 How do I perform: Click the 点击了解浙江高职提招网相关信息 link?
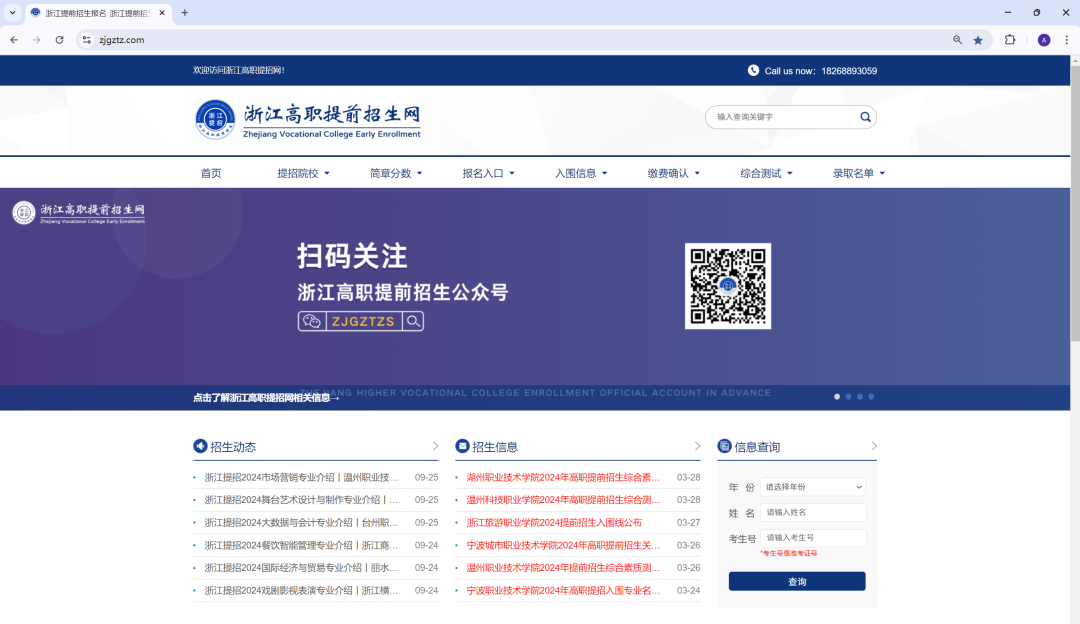[266, 397]
